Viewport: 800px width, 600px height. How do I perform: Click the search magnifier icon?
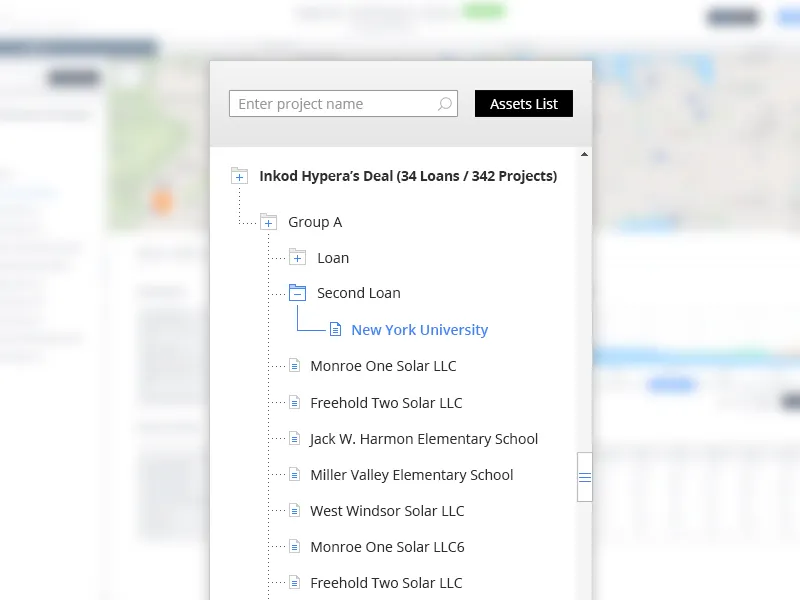[x=445, y=104]
